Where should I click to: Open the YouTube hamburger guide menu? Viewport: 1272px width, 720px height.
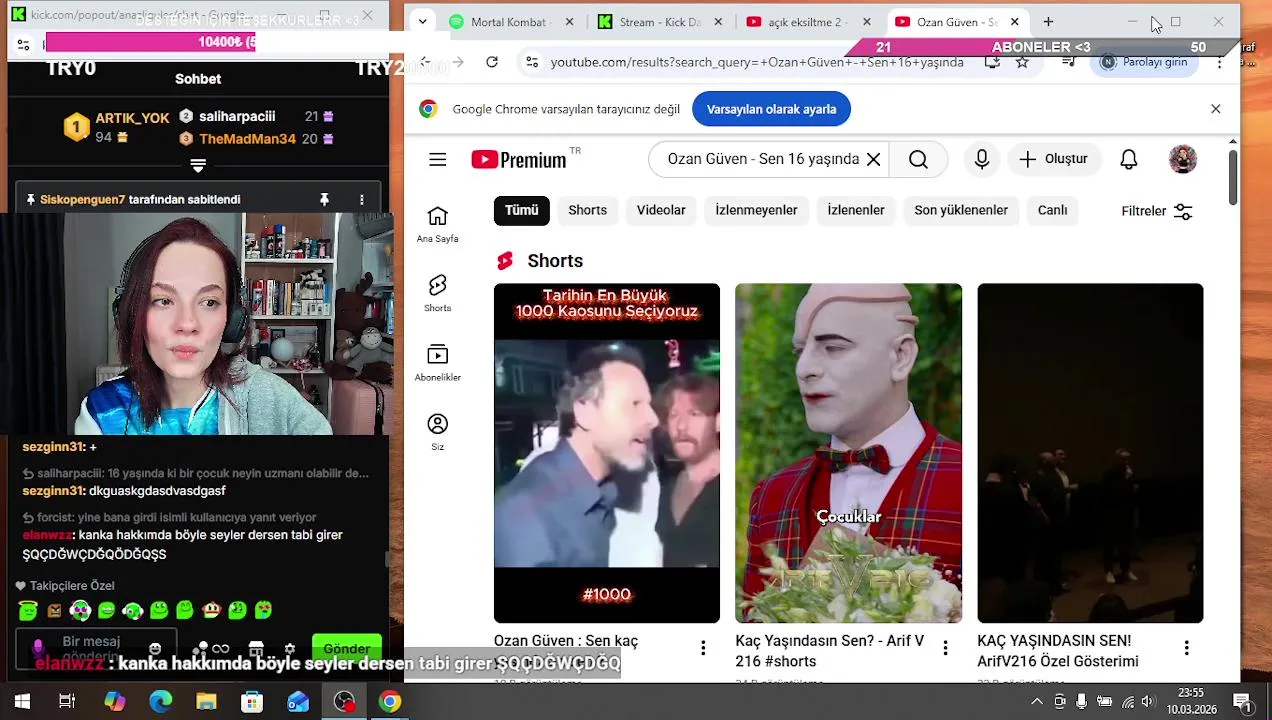pyautogui.click(x=437, y=160)
